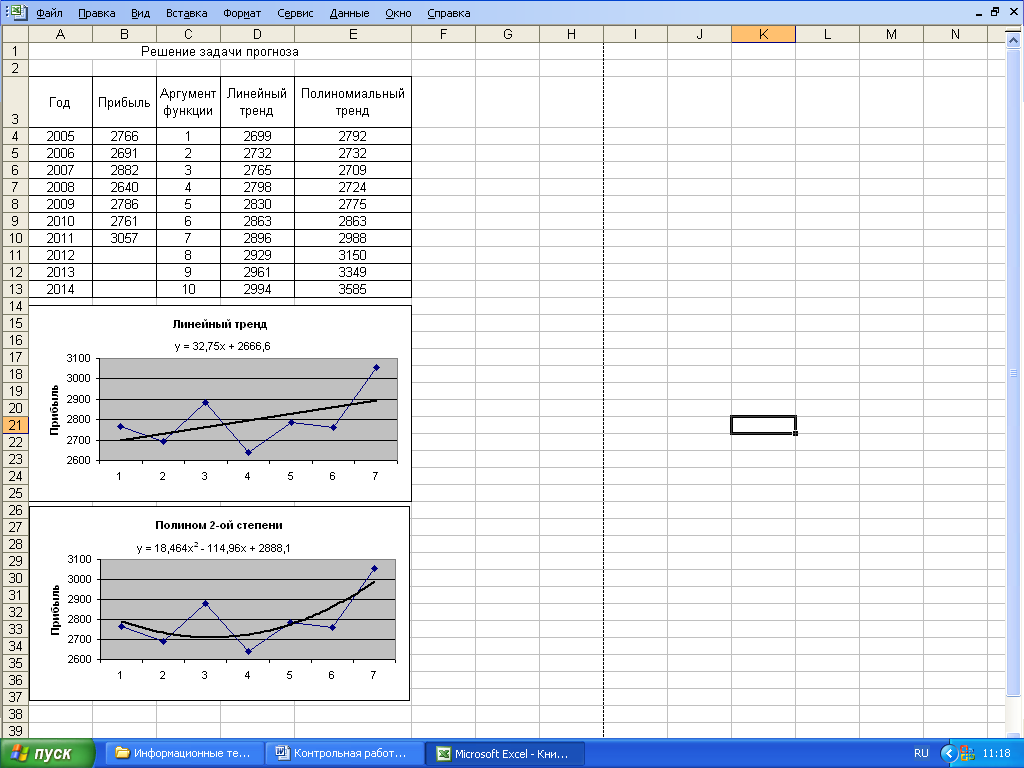Click the vertical scrollbar up arrow
Viewport: 1024px width, 768px height.
click(x=1013, y=40)
